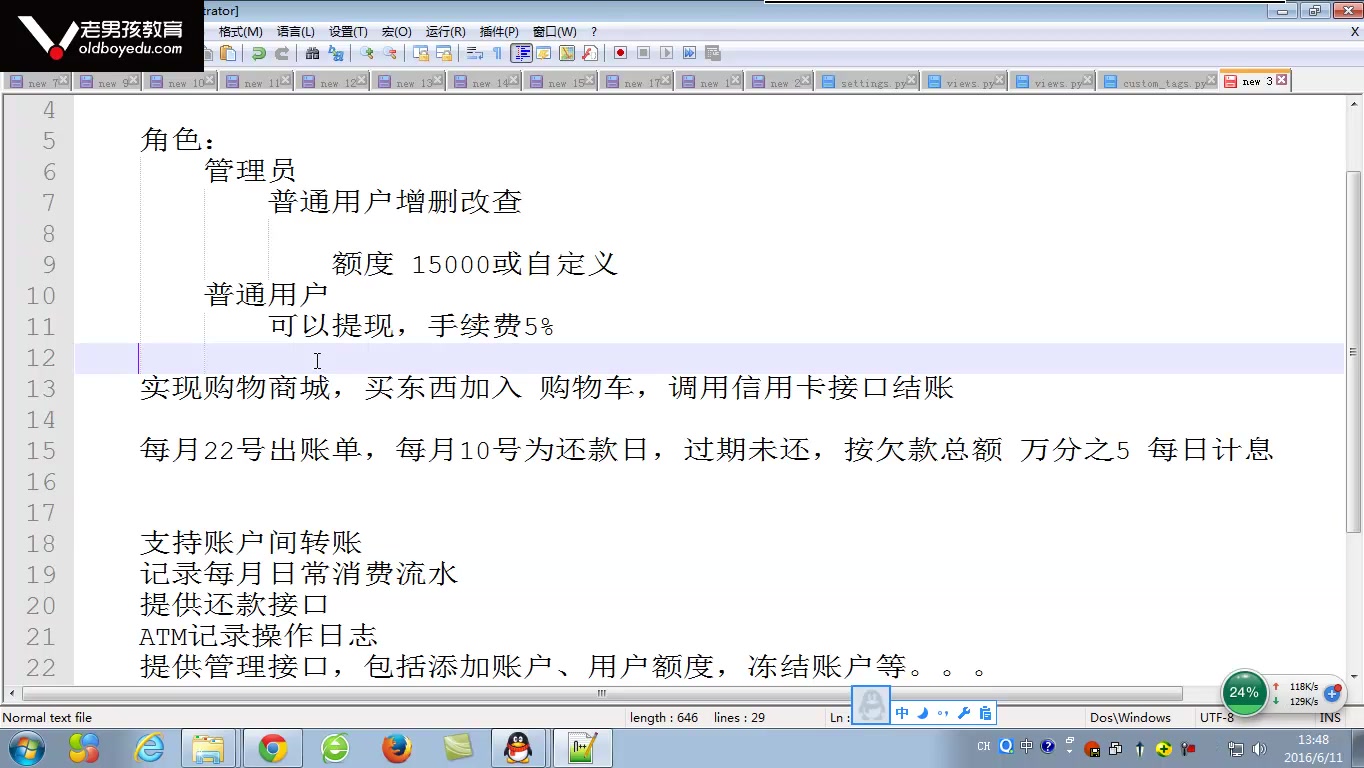Image resolution: width=1364 pixels, height=768 pixels.
Task: Click the Zoom In magnifier icon
Action: [x=366, y=53]
